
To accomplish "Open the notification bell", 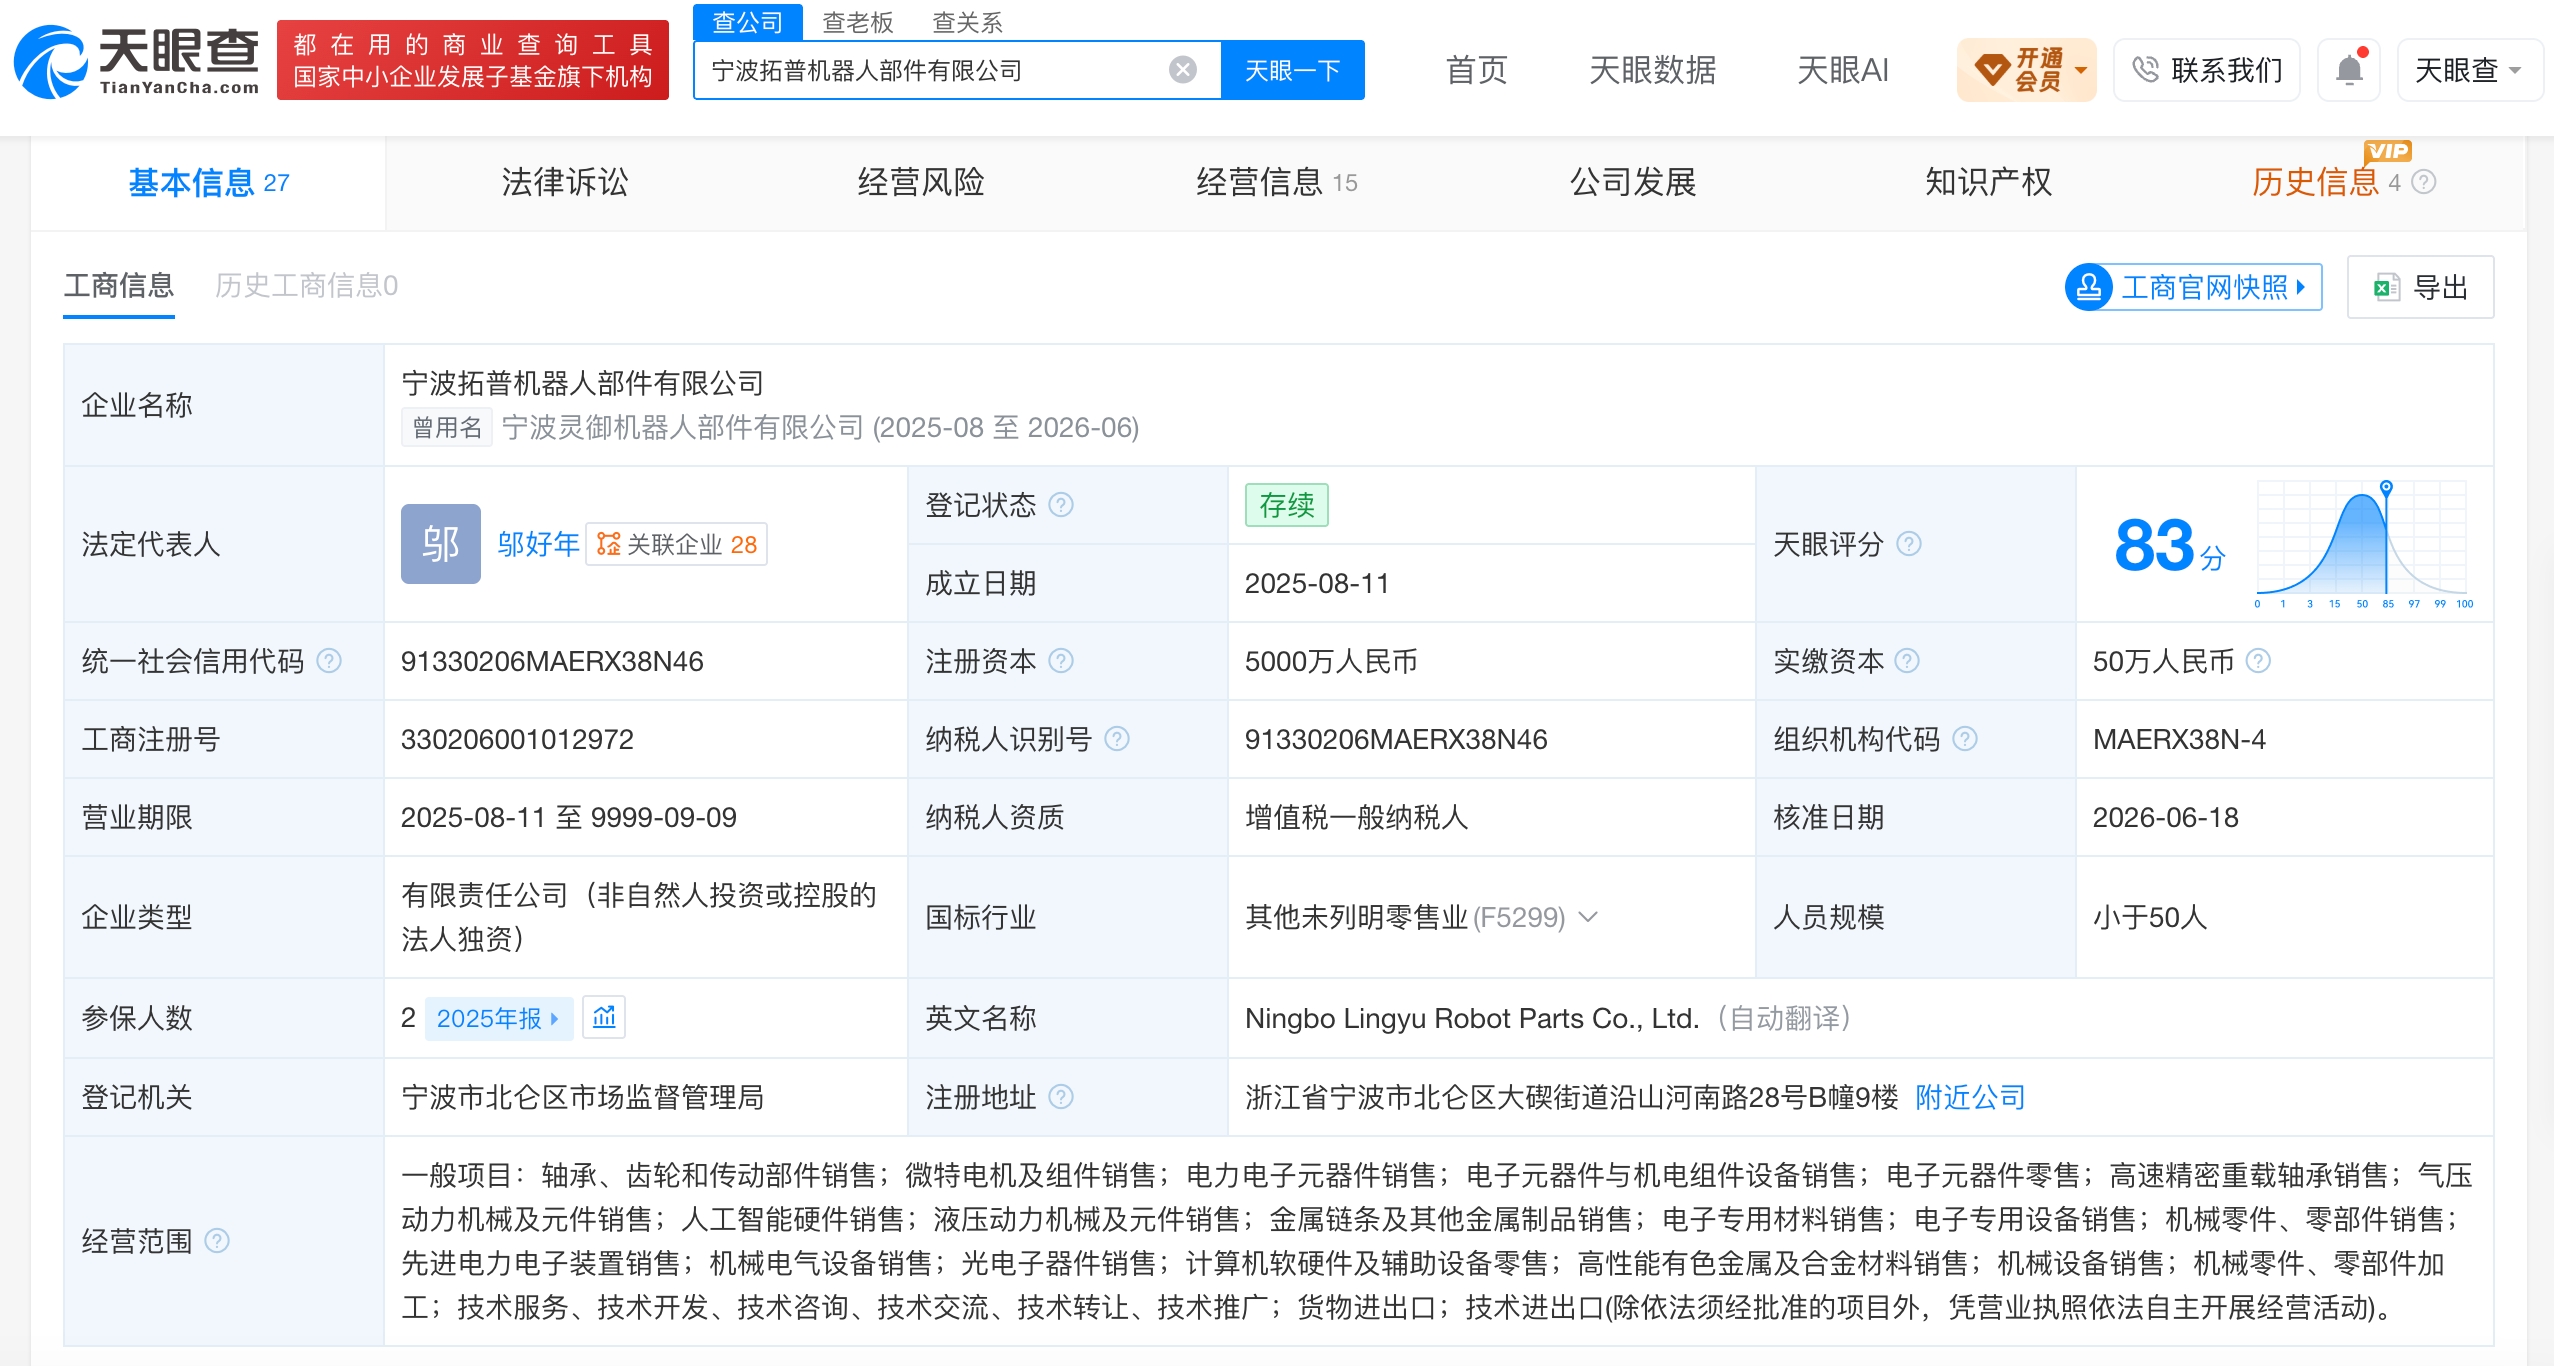I will click(x=2349, y=70).
